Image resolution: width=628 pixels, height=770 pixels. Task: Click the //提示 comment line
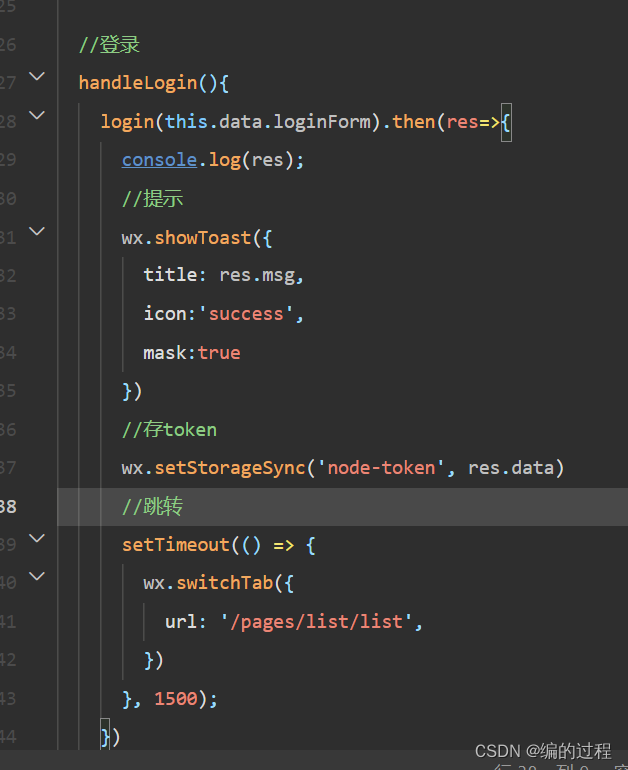point(153,199)
